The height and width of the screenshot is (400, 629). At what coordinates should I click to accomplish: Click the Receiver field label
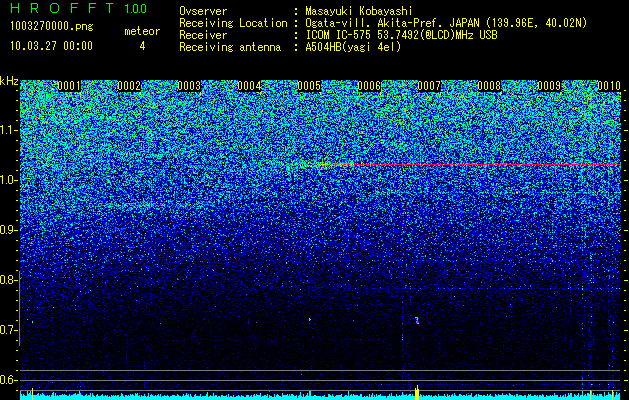[x=203, y=35]
